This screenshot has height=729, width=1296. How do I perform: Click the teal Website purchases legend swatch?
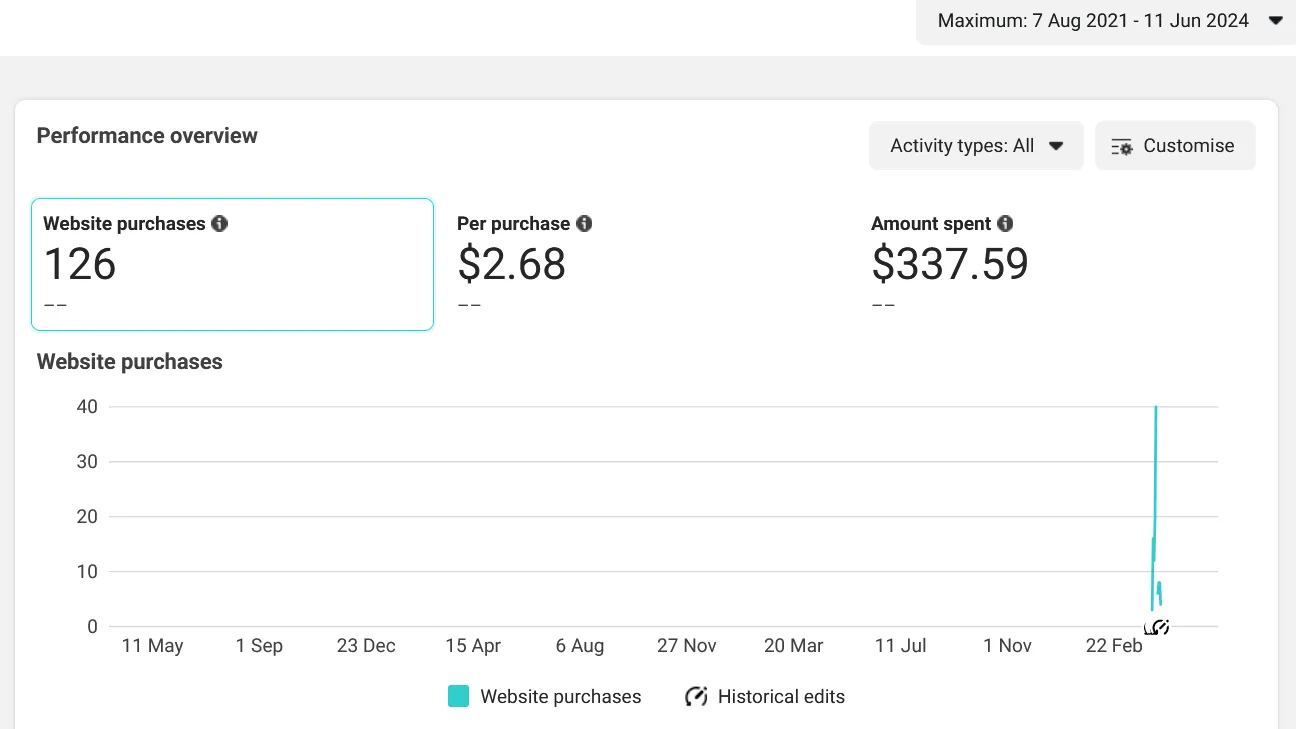coord(458,697)
